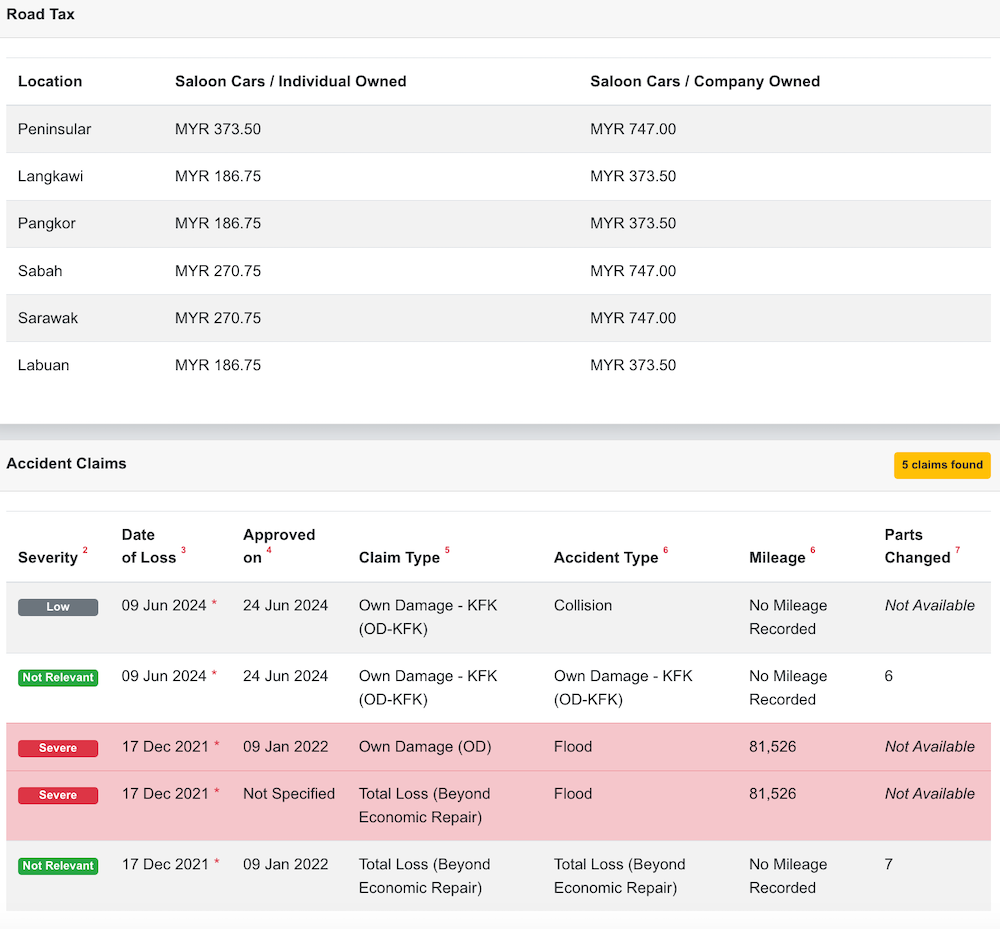Image resolution: width=1000 pixels, height=929 pixels.
Task: Click the "Severe" badge on the Own Damage (OD) row
Action: 58,748
